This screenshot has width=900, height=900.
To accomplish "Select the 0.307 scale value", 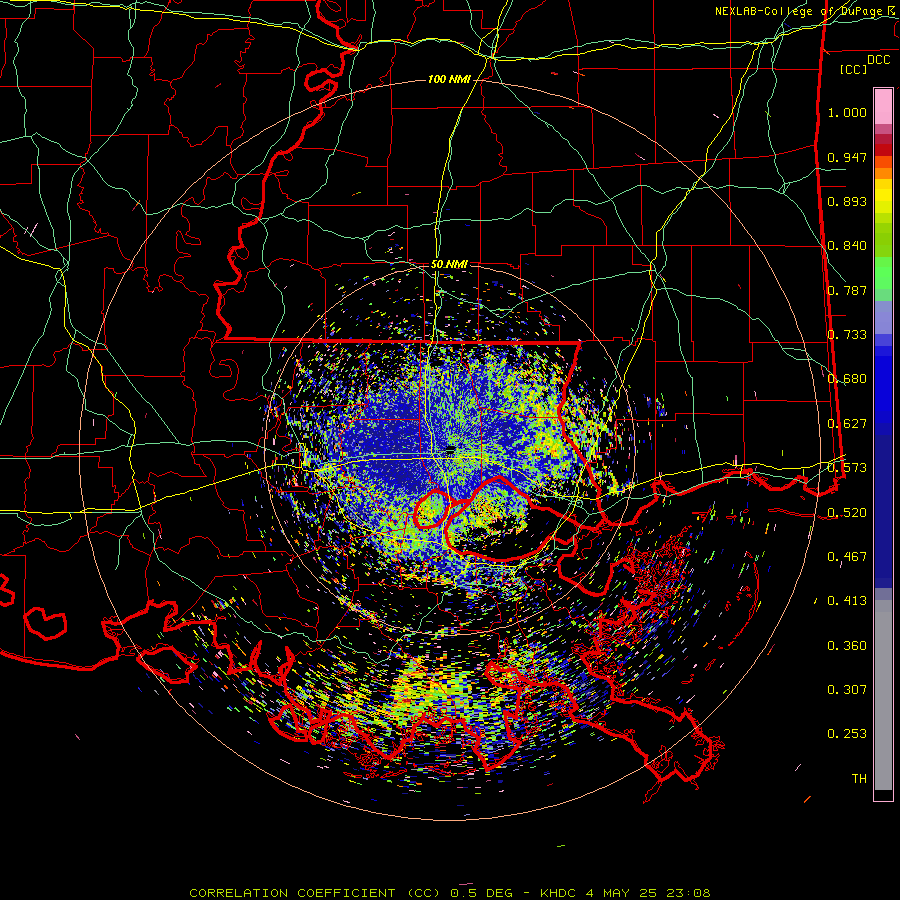I will coord(847,690).
